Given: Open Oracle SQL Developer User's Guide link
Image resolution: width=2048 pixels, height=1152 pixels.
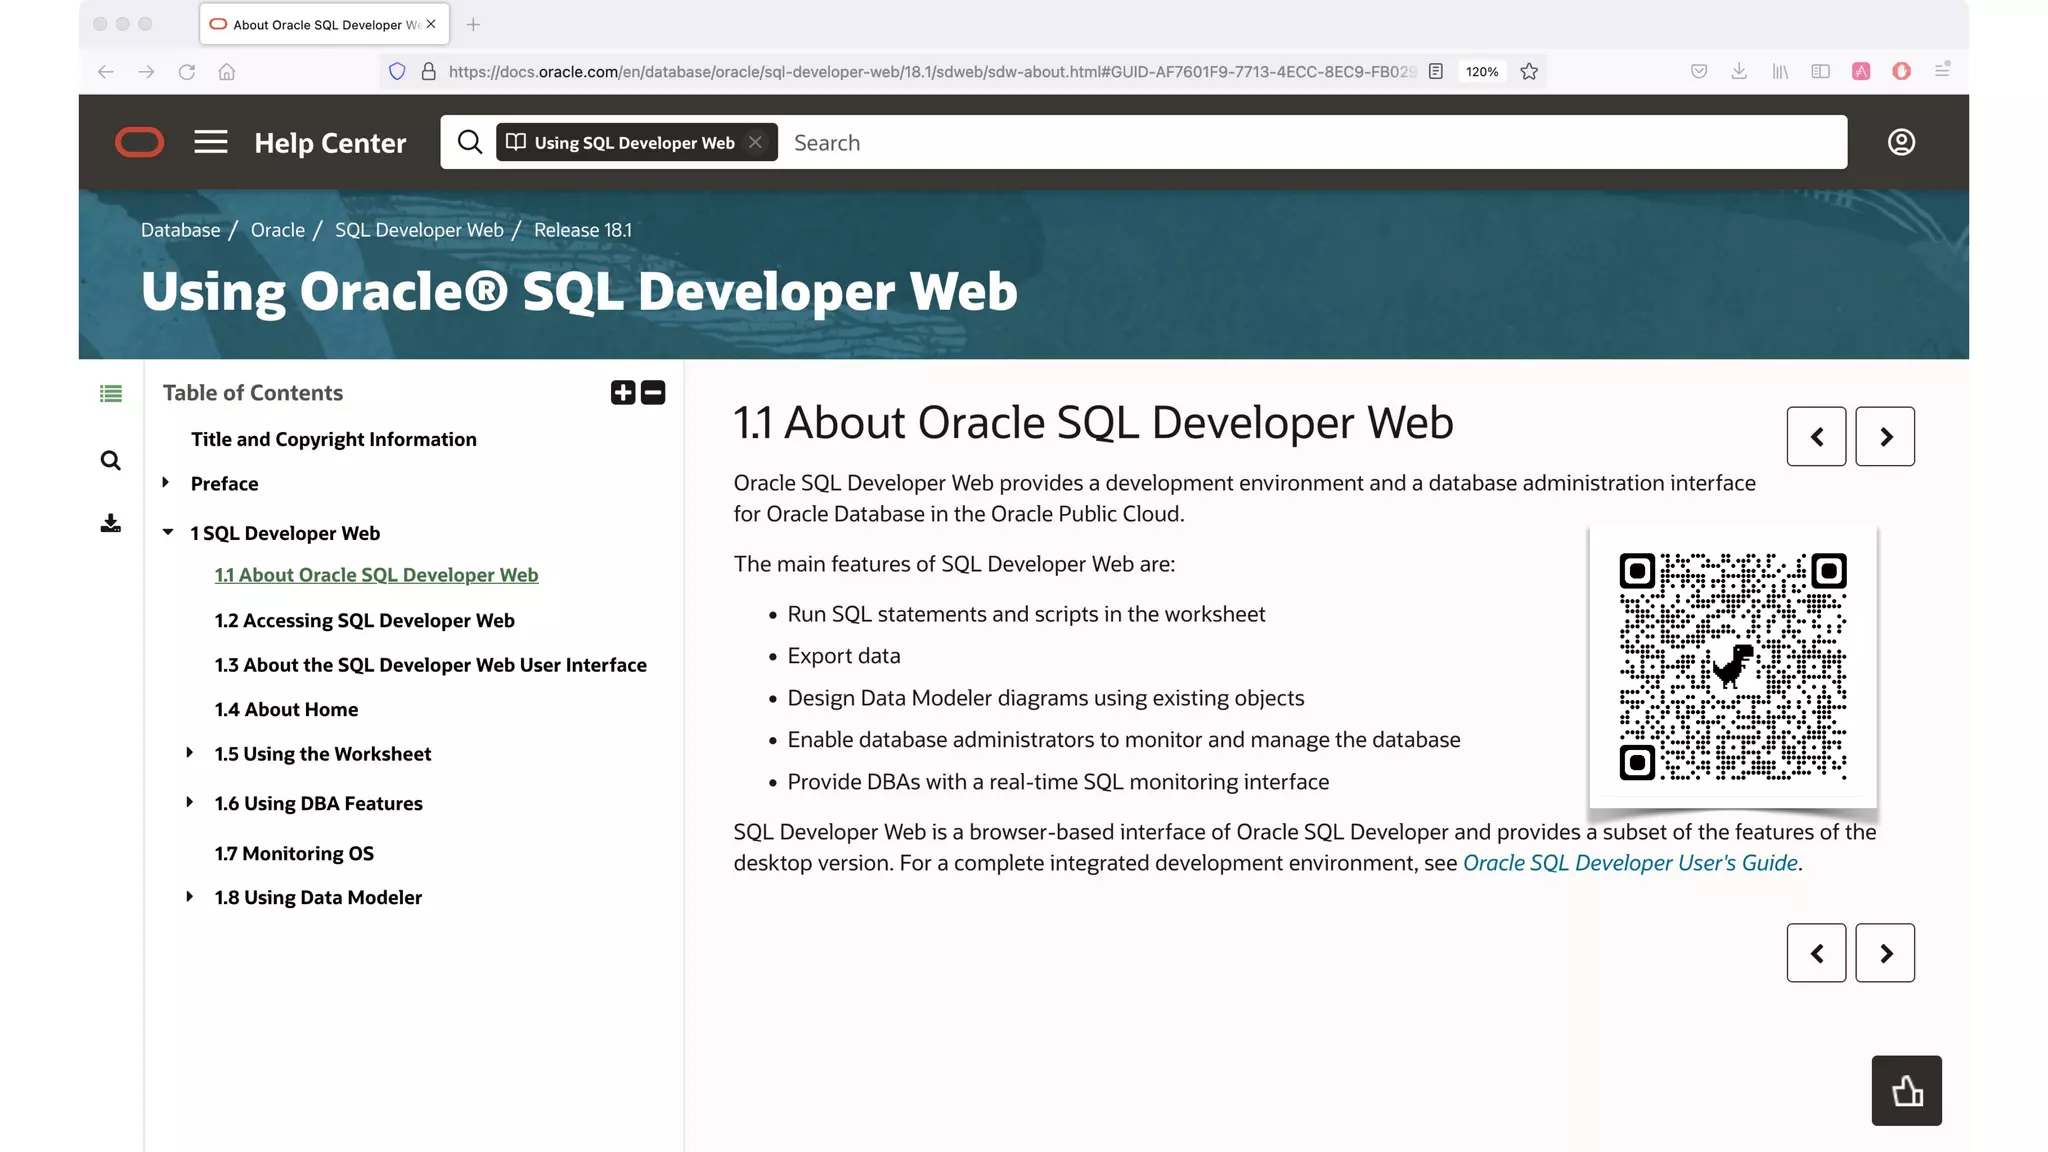Looking at the screenshot, I should pyautogui.click(x=1630, y=863).
